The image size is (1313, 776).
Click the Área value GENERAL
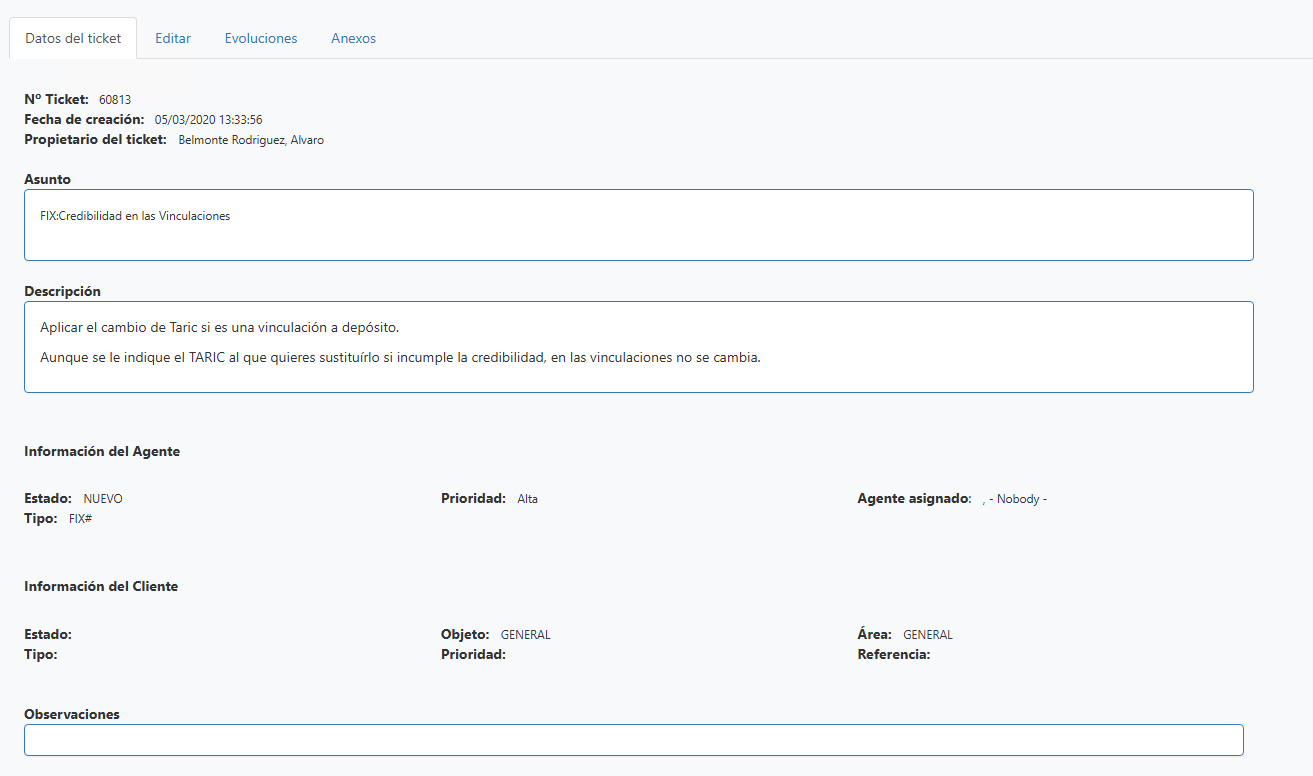pyautogui.click(x=927, y=635)
